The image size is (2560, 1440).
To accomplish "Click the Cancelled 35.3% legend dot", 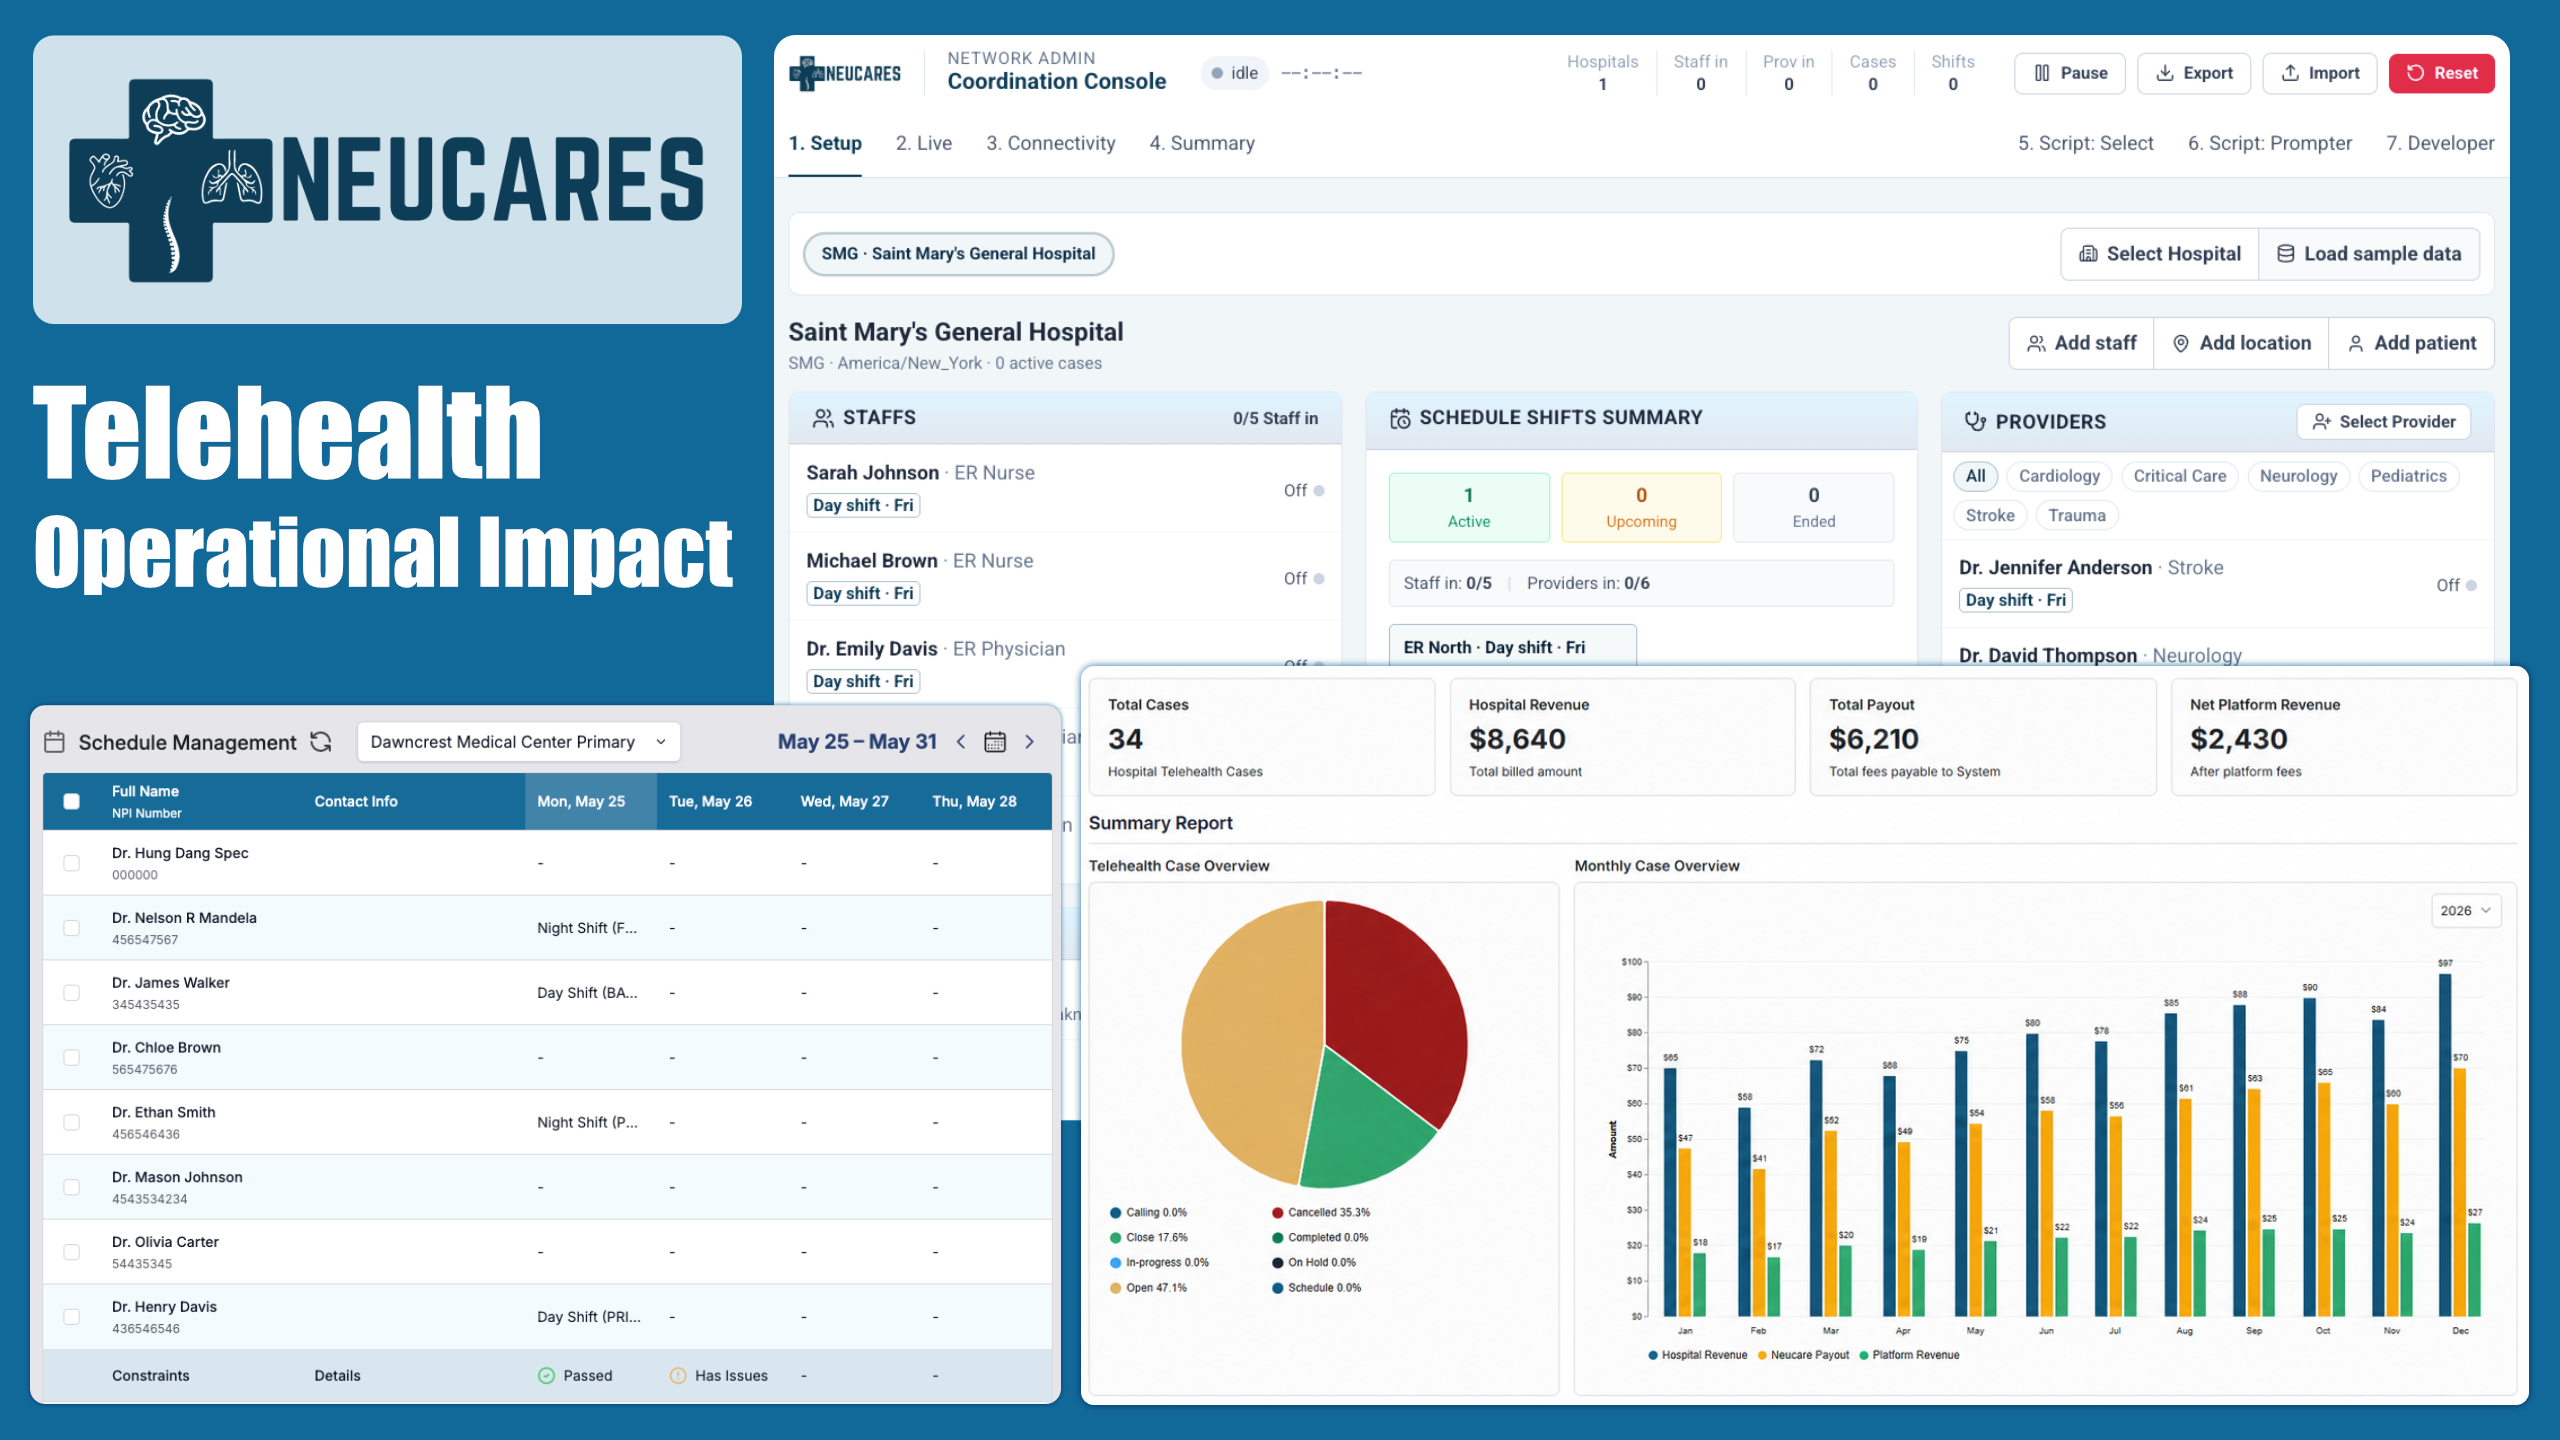I will [x=1277, y=1213].
